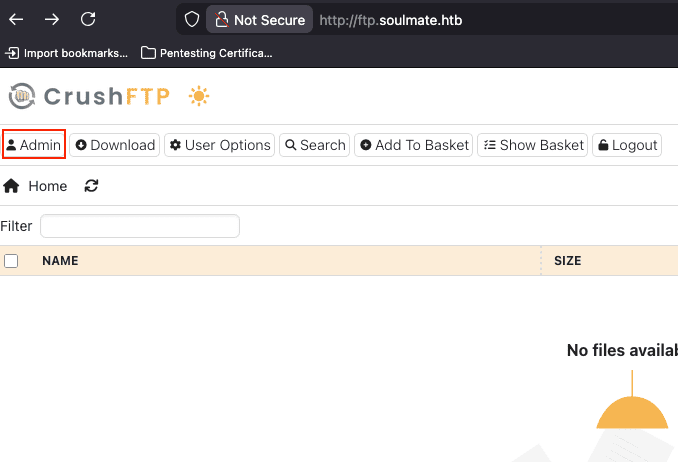Check the select-all files checkbox
Screen dimensions: 678x462
click(12, 261)
